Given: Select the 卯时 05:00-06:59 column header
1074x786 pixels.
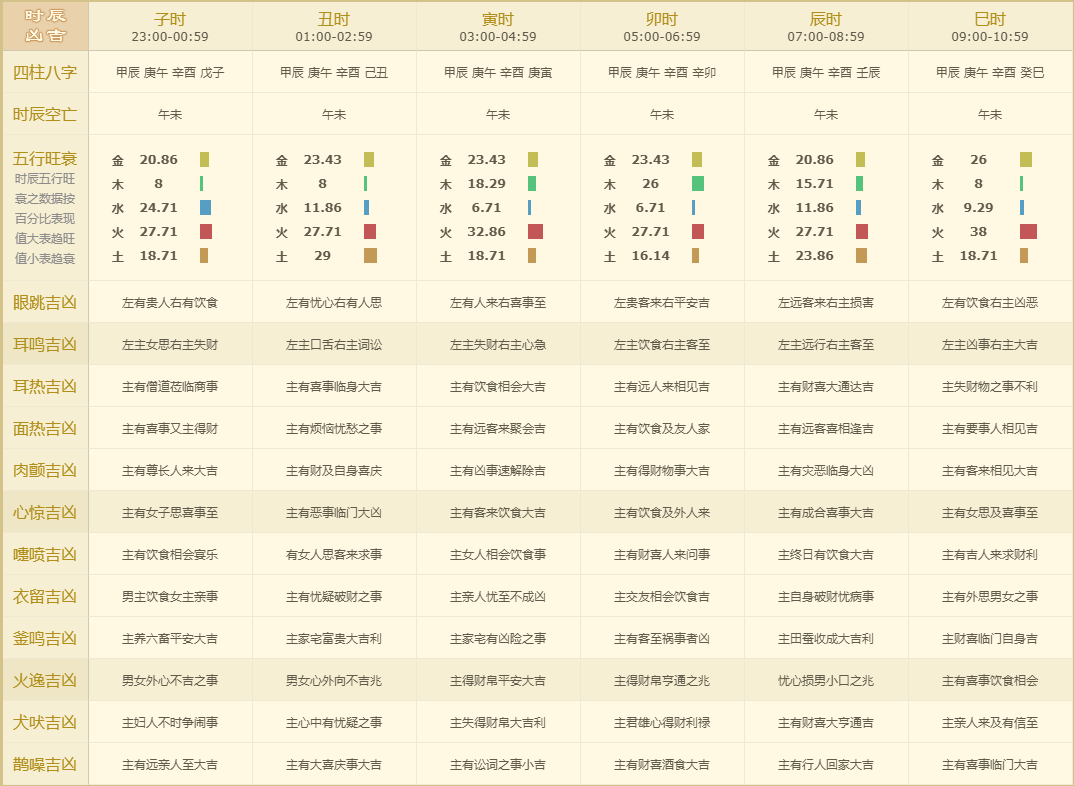Looking at the screenshot, I should point(662,27).
